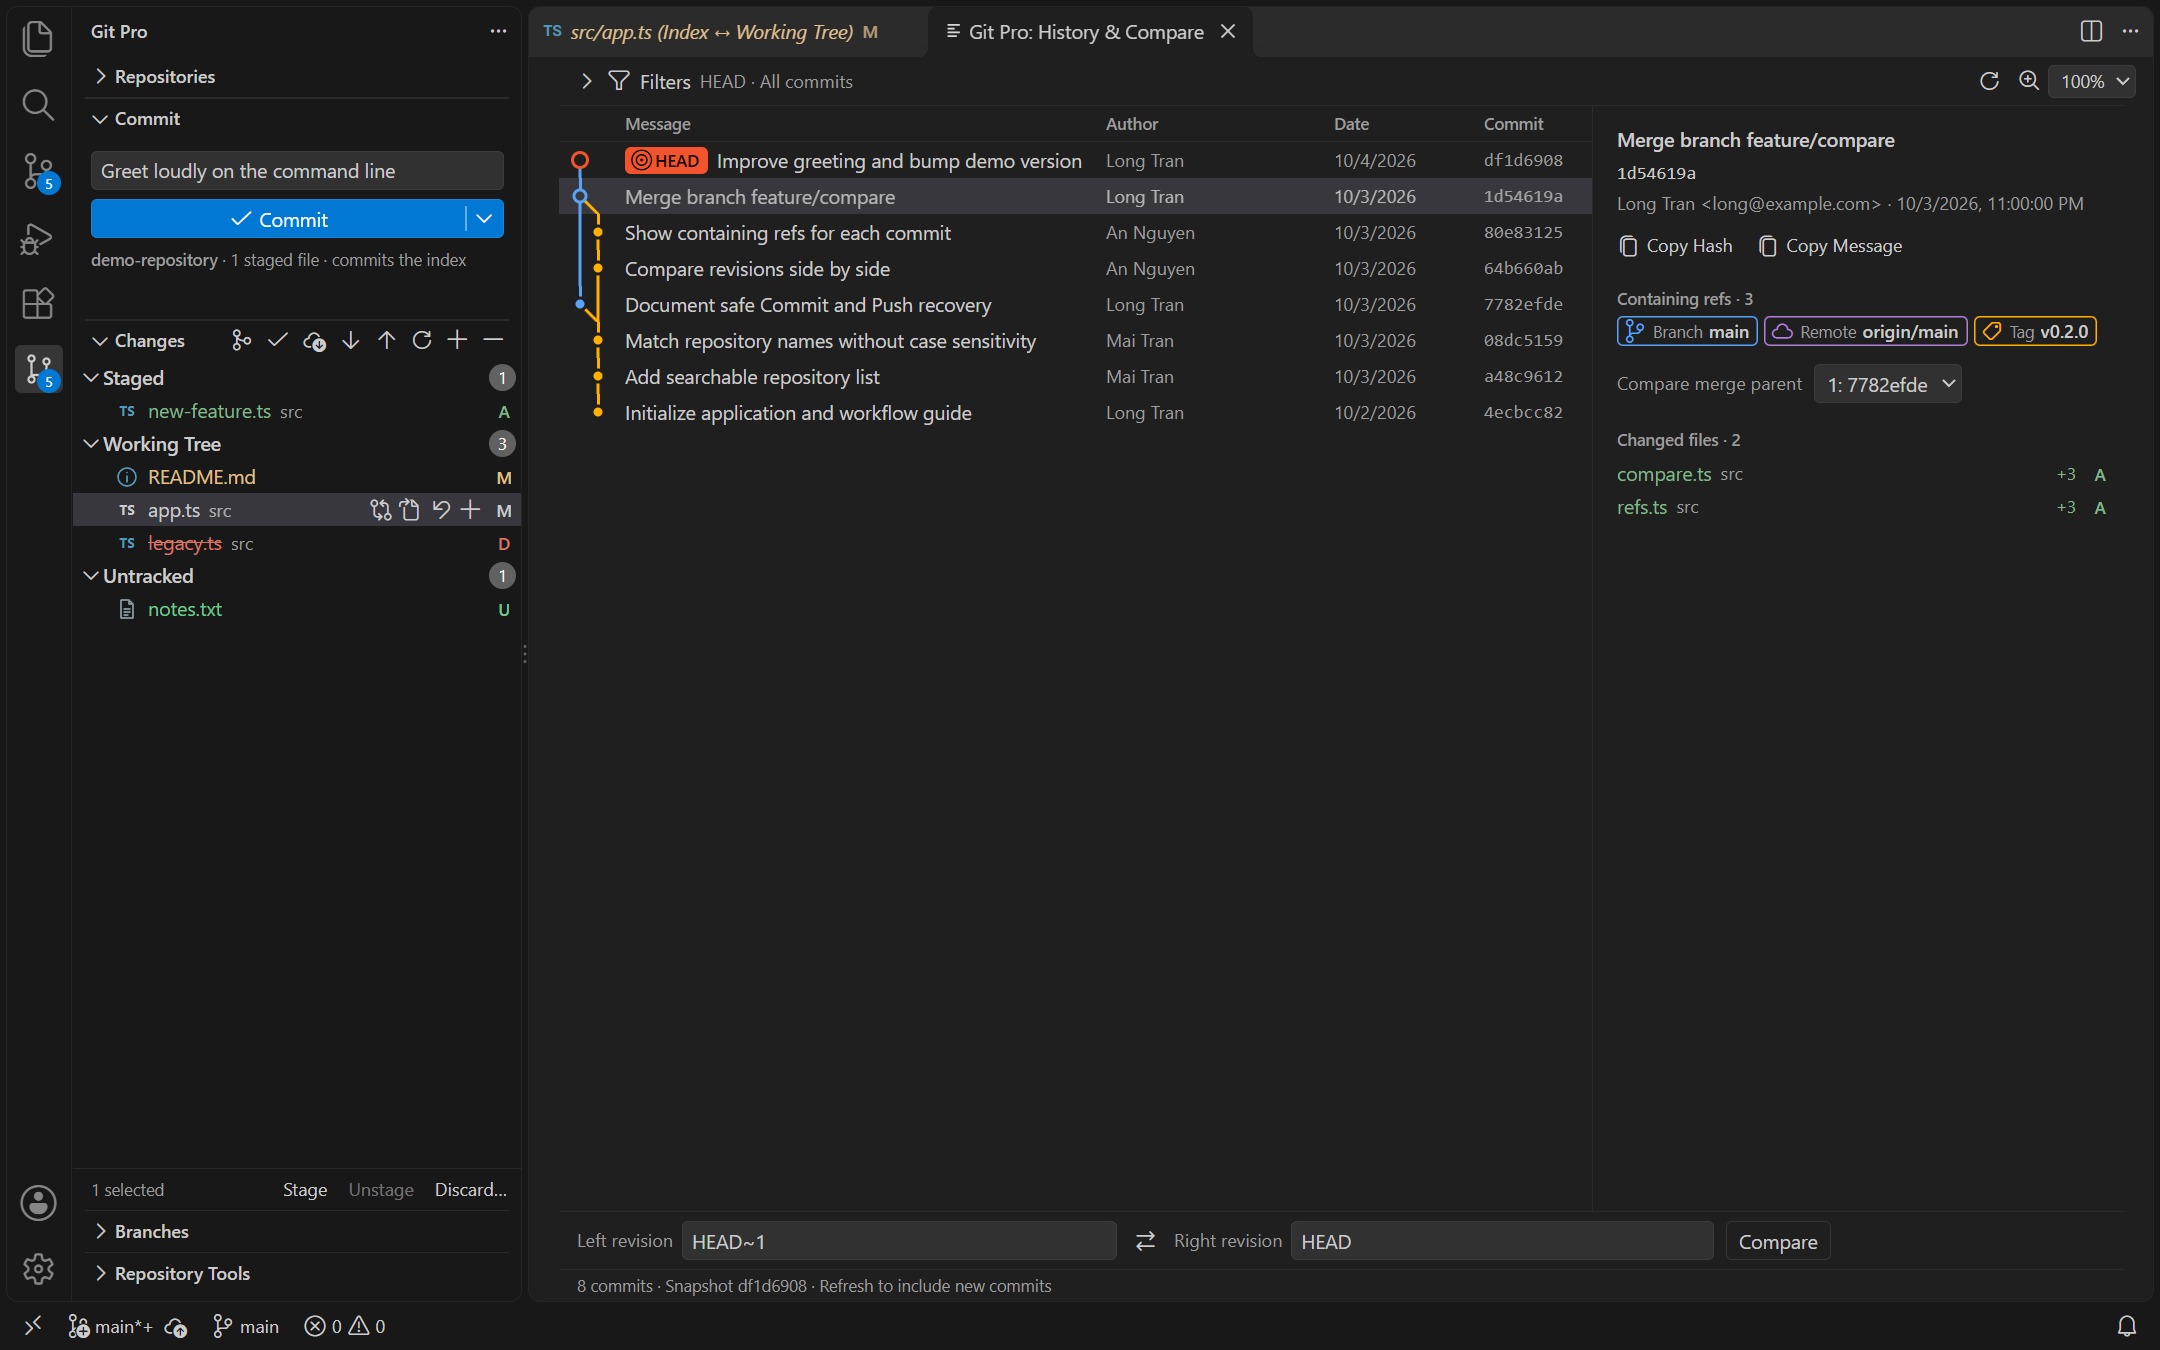2160x1350 pixels.
Task: Click the branch graph icon in Changes toolbar
Action: (241, 340)
